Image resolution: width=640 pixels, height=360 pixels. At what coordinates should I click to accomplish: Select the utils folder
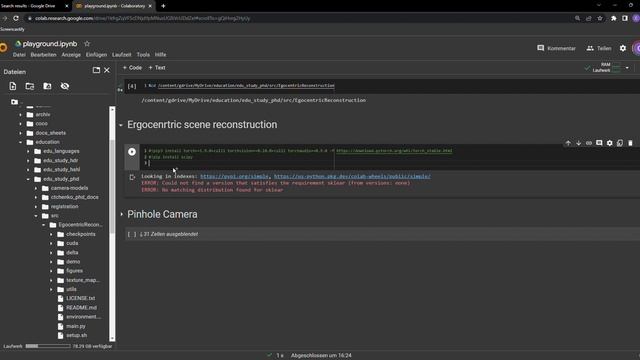click(71, 289)
